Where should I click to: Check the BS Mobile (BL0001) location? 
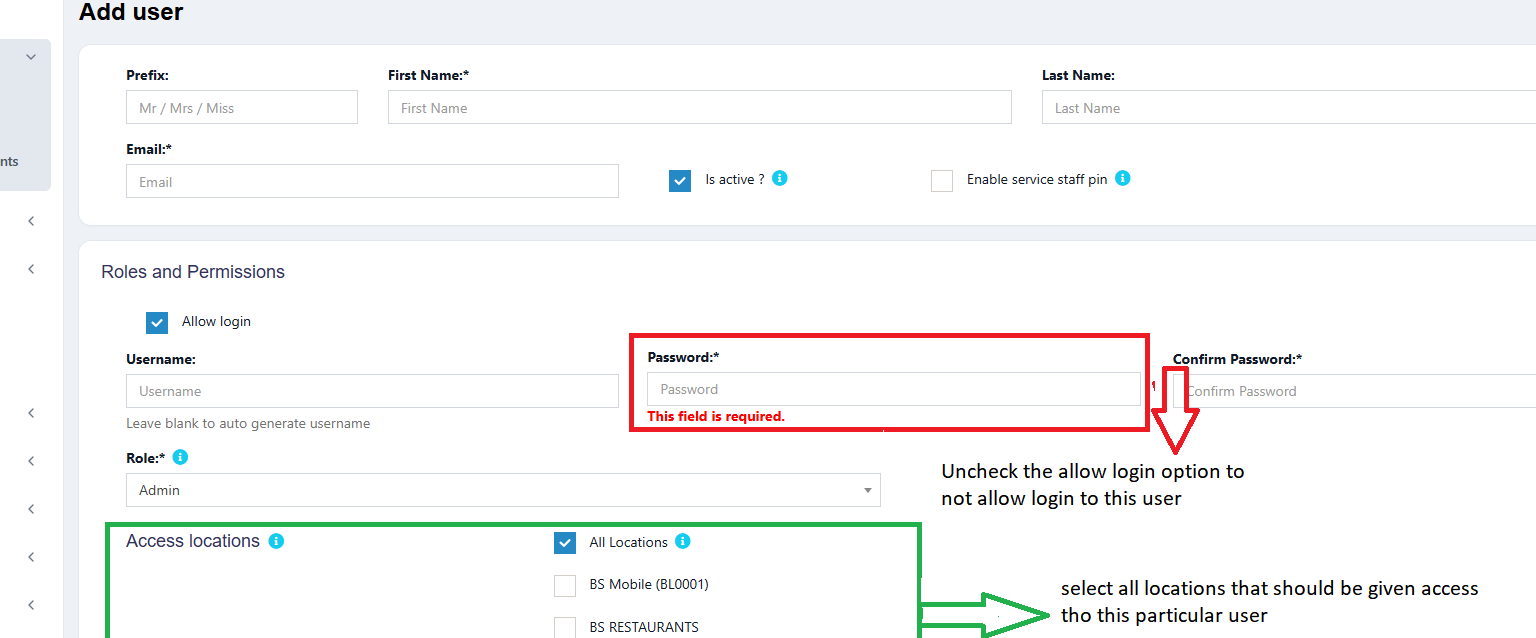click(x=565, y=585)
